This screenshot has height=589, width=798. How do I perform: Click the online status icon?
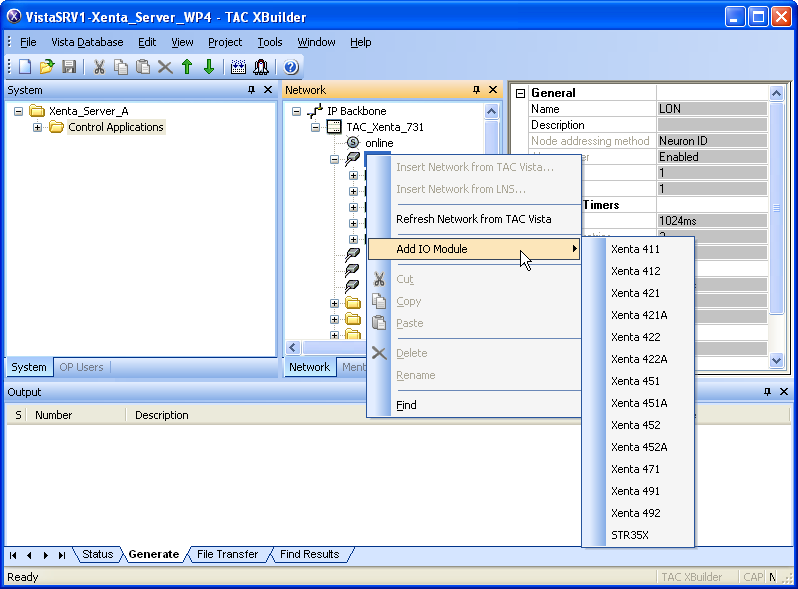pyautogui.click(x=353, y=143)
